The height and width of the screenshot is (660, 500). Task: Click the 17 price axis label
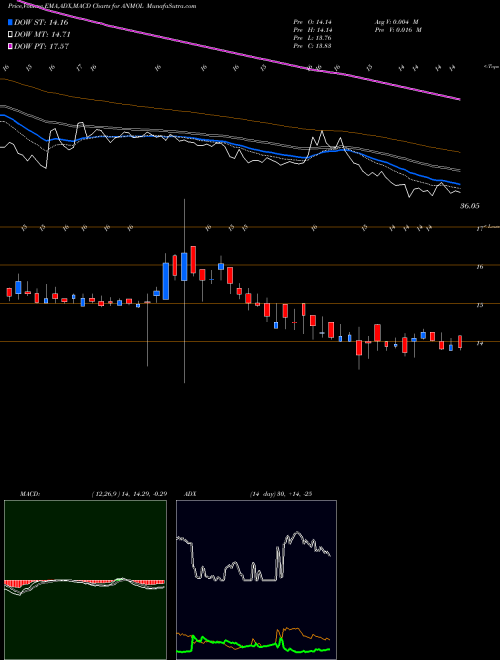point(479,229)
